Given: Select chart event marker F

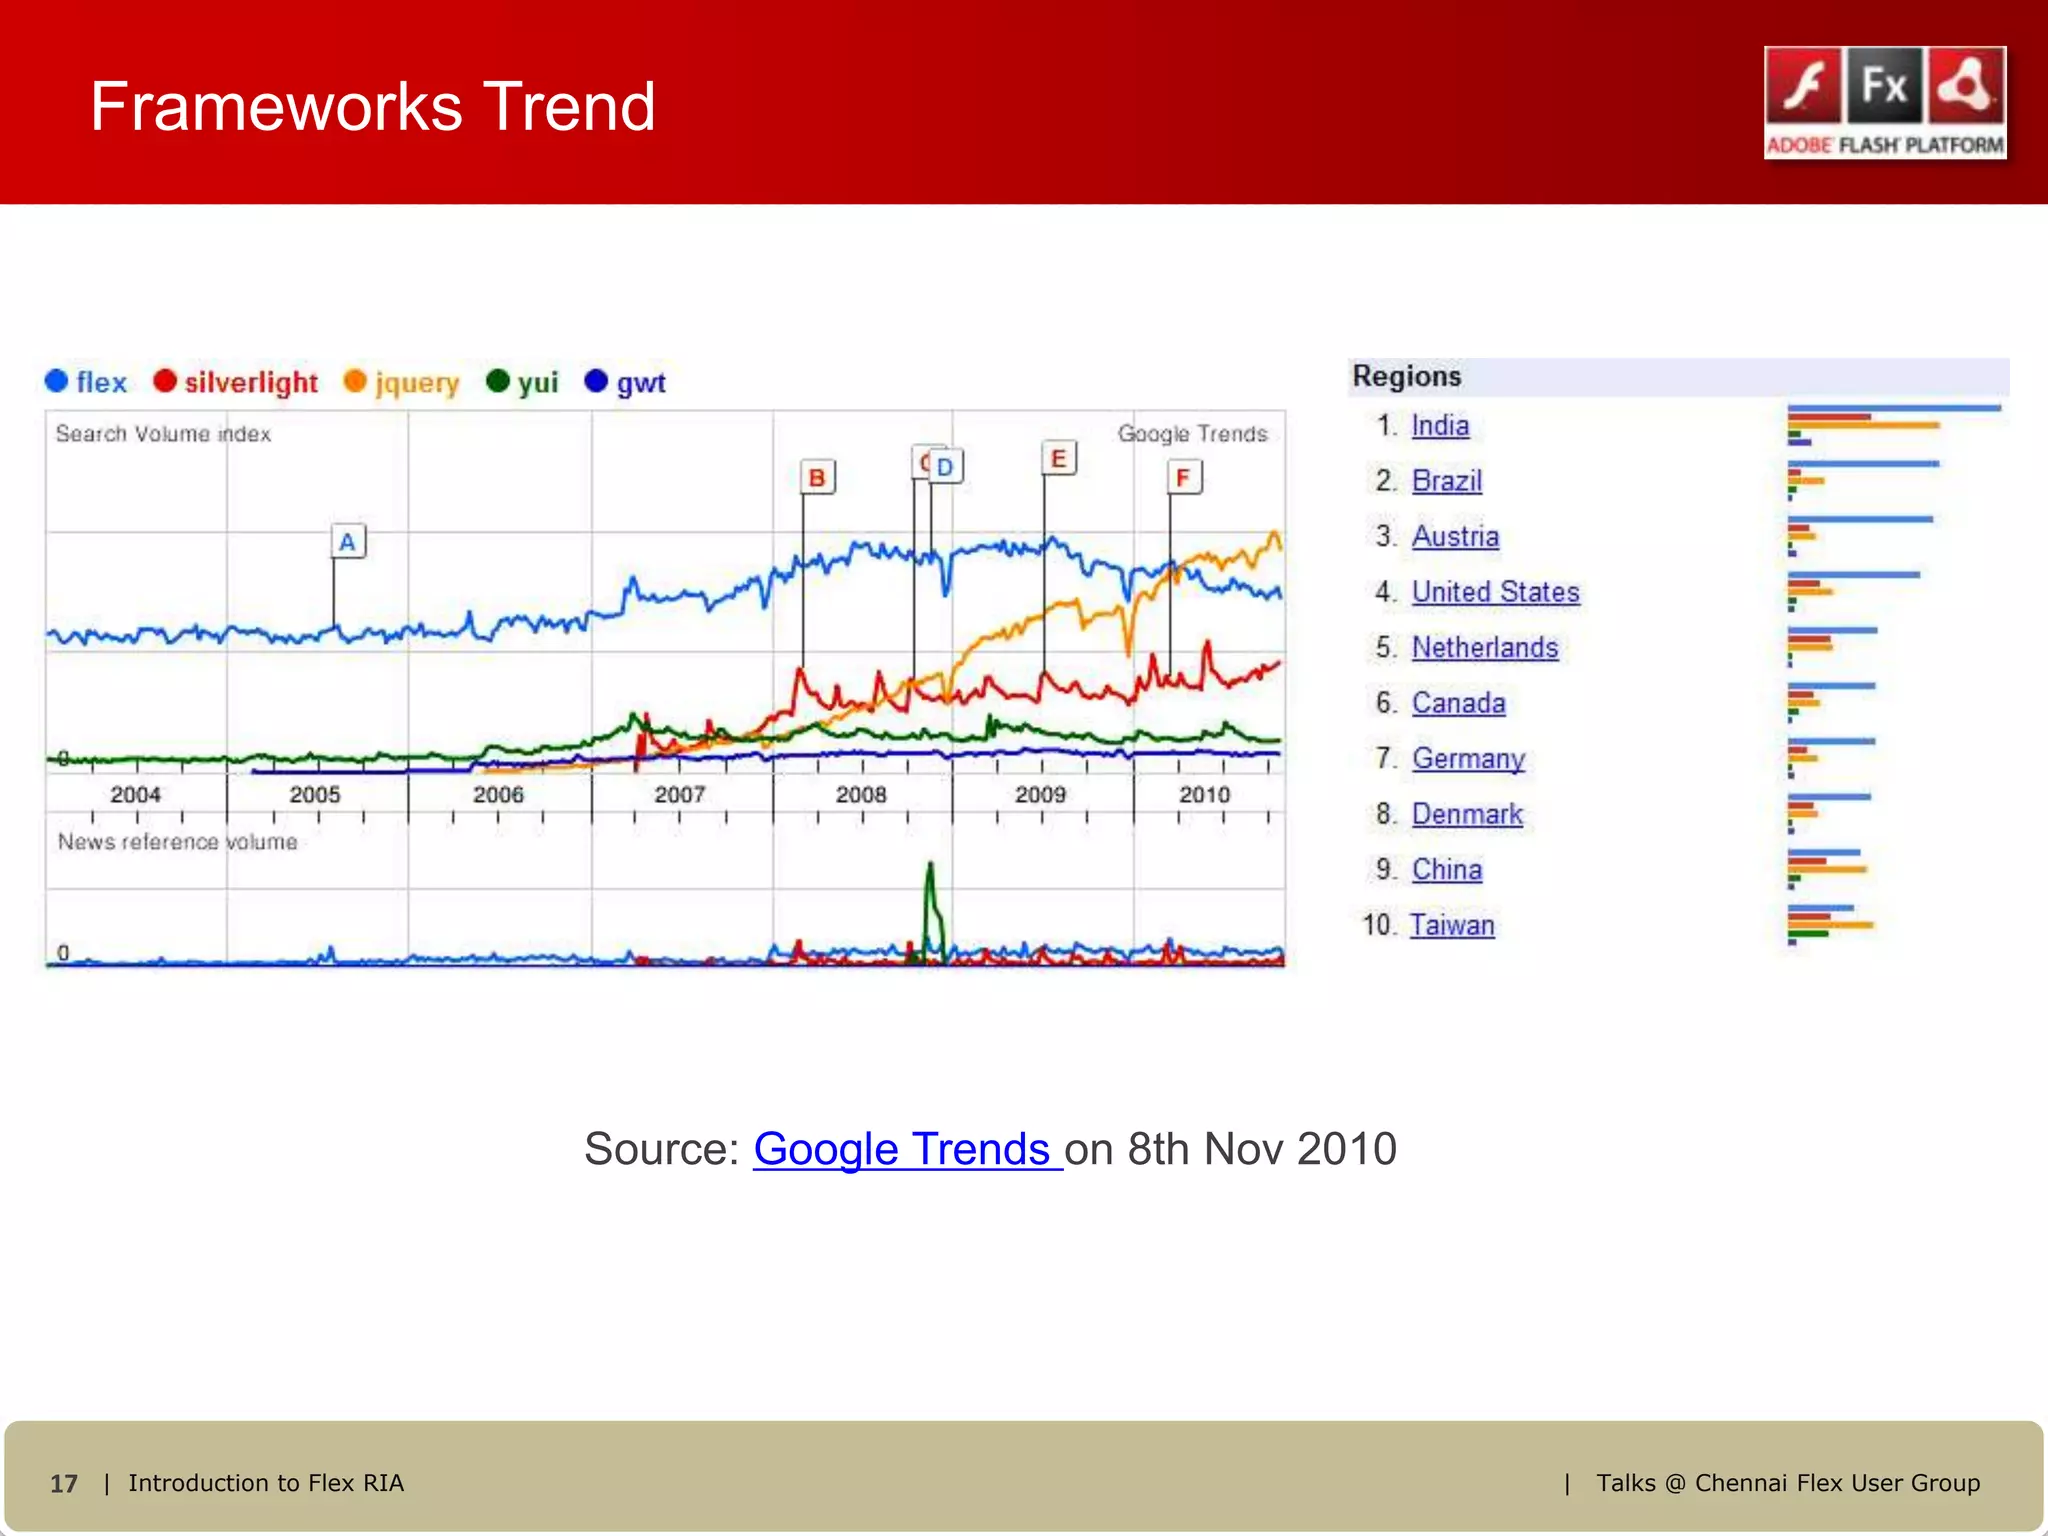Looking at the screenshot, I should pyautogui.click(x=1183, y=478).
